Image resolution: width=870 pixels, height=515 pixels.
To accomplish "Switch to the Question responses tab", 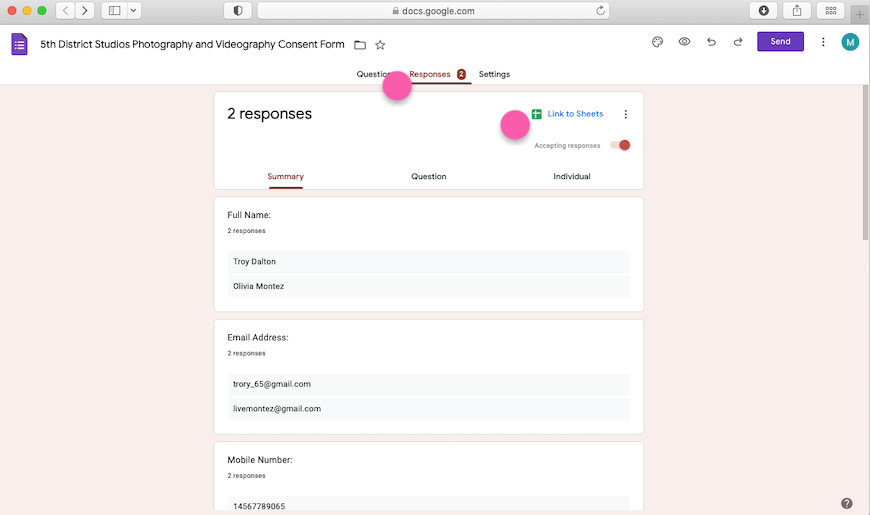I will coord(428,177).
